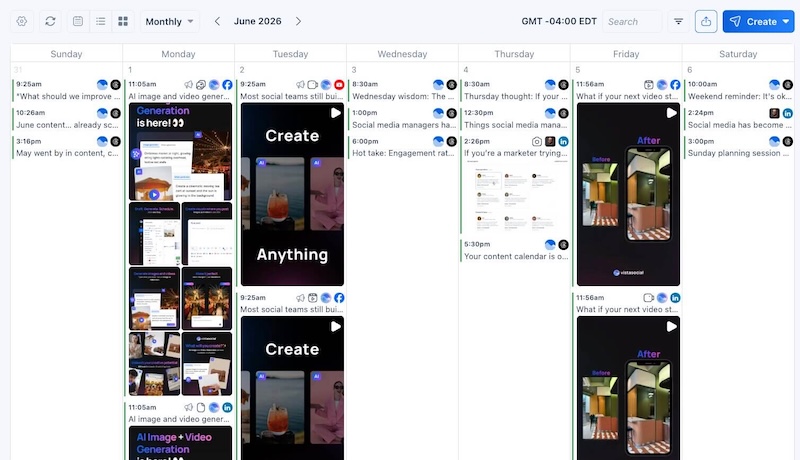This screenshot has width=800, height=460.
Task: Go to the previous month
Action: 217,21
